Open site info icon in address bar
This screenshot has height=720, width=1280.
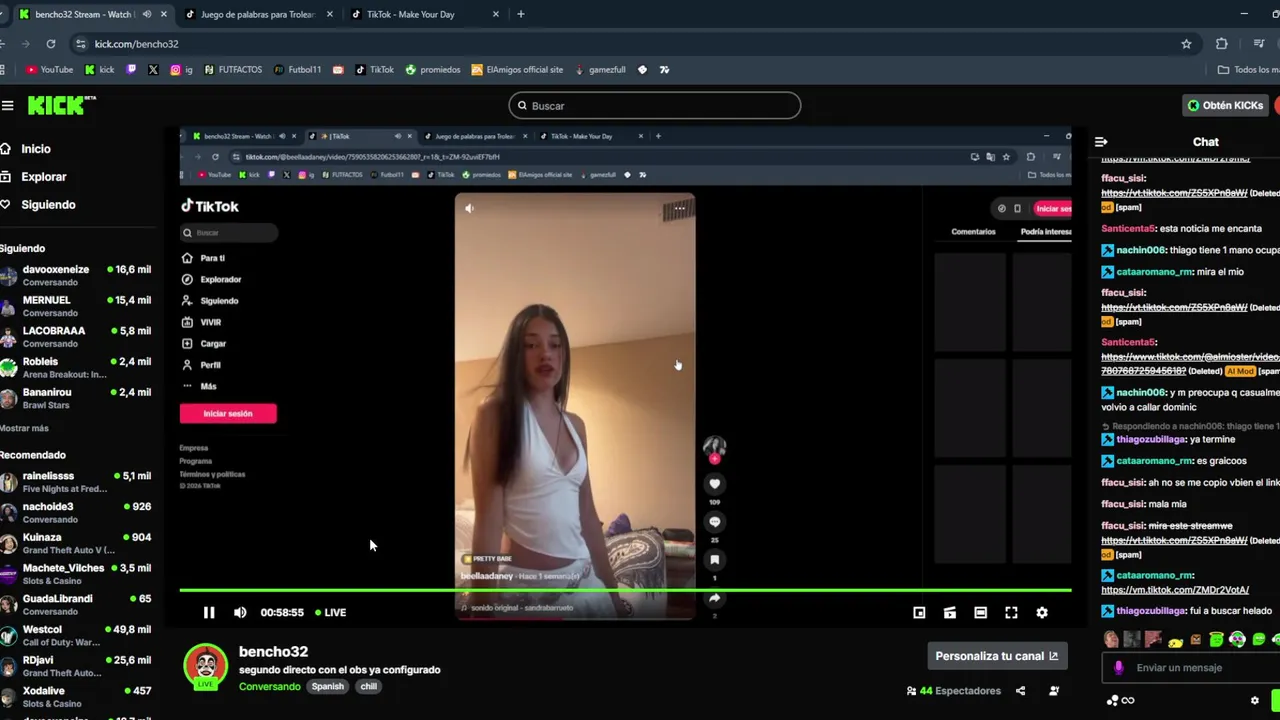[x=80, y=44]
